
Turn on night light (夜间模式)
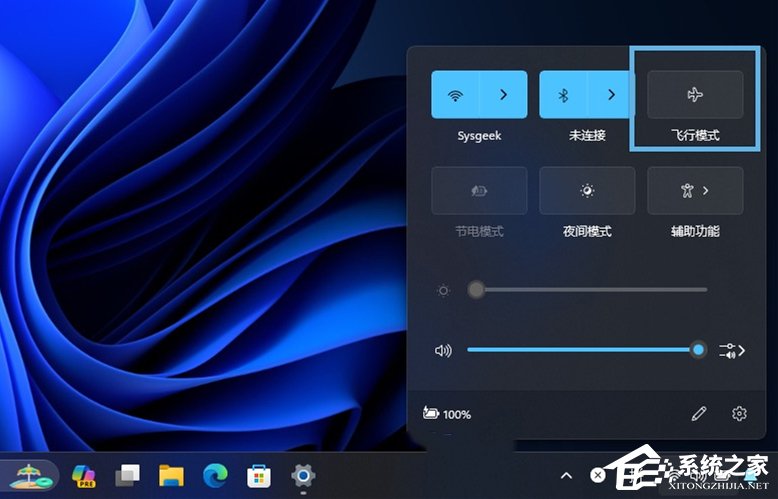[587, 190]
